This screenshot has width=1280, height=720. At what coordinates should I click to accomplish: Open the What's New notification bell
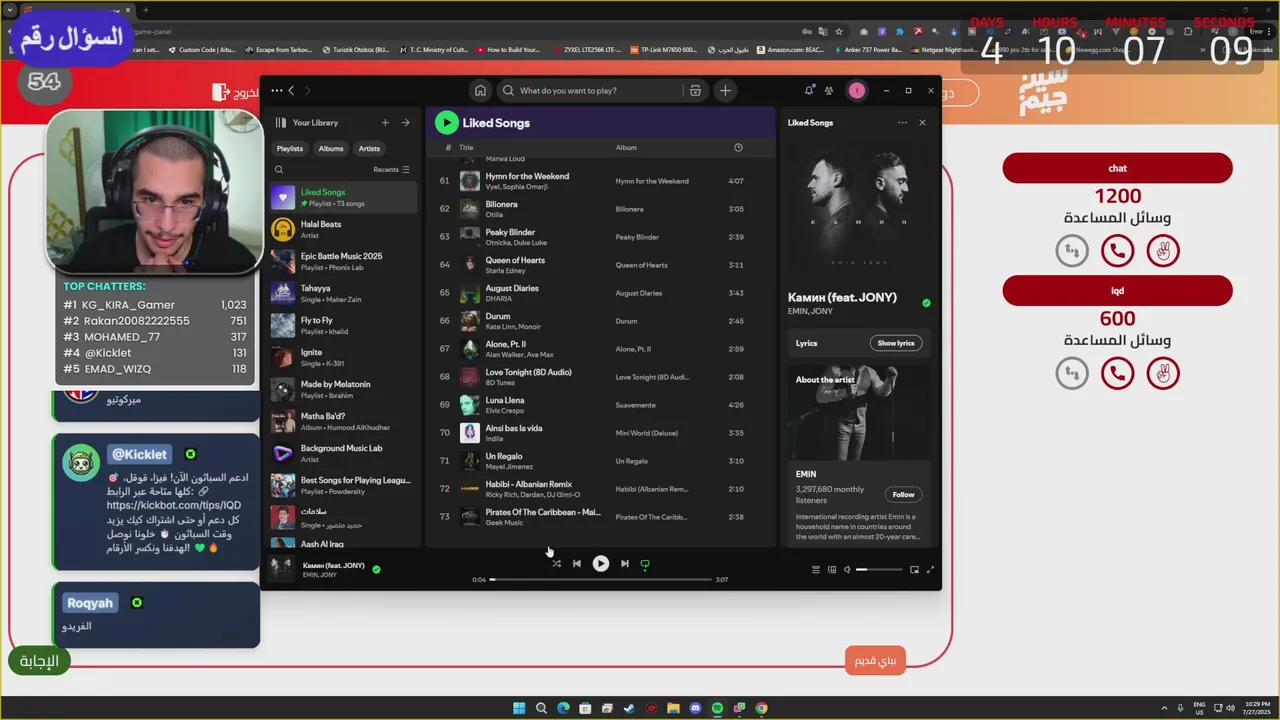809,91
